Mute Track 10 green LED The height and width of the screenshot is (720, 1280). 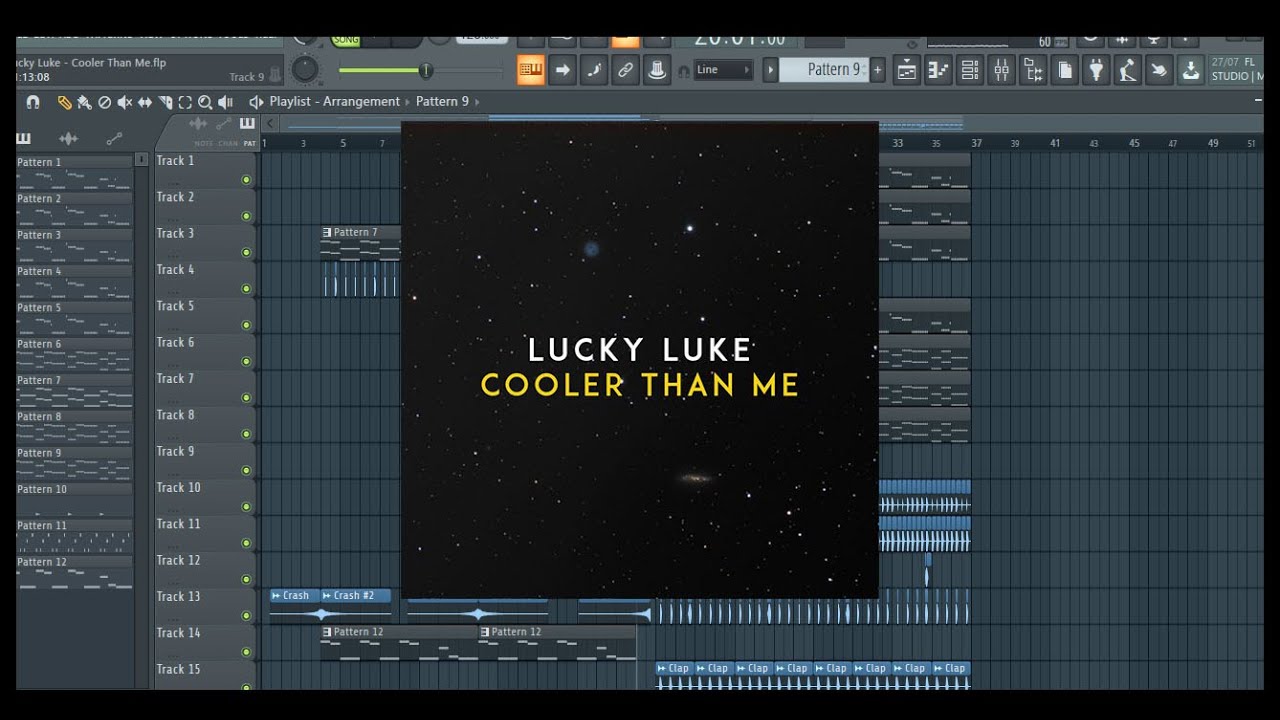coord(246,507)
